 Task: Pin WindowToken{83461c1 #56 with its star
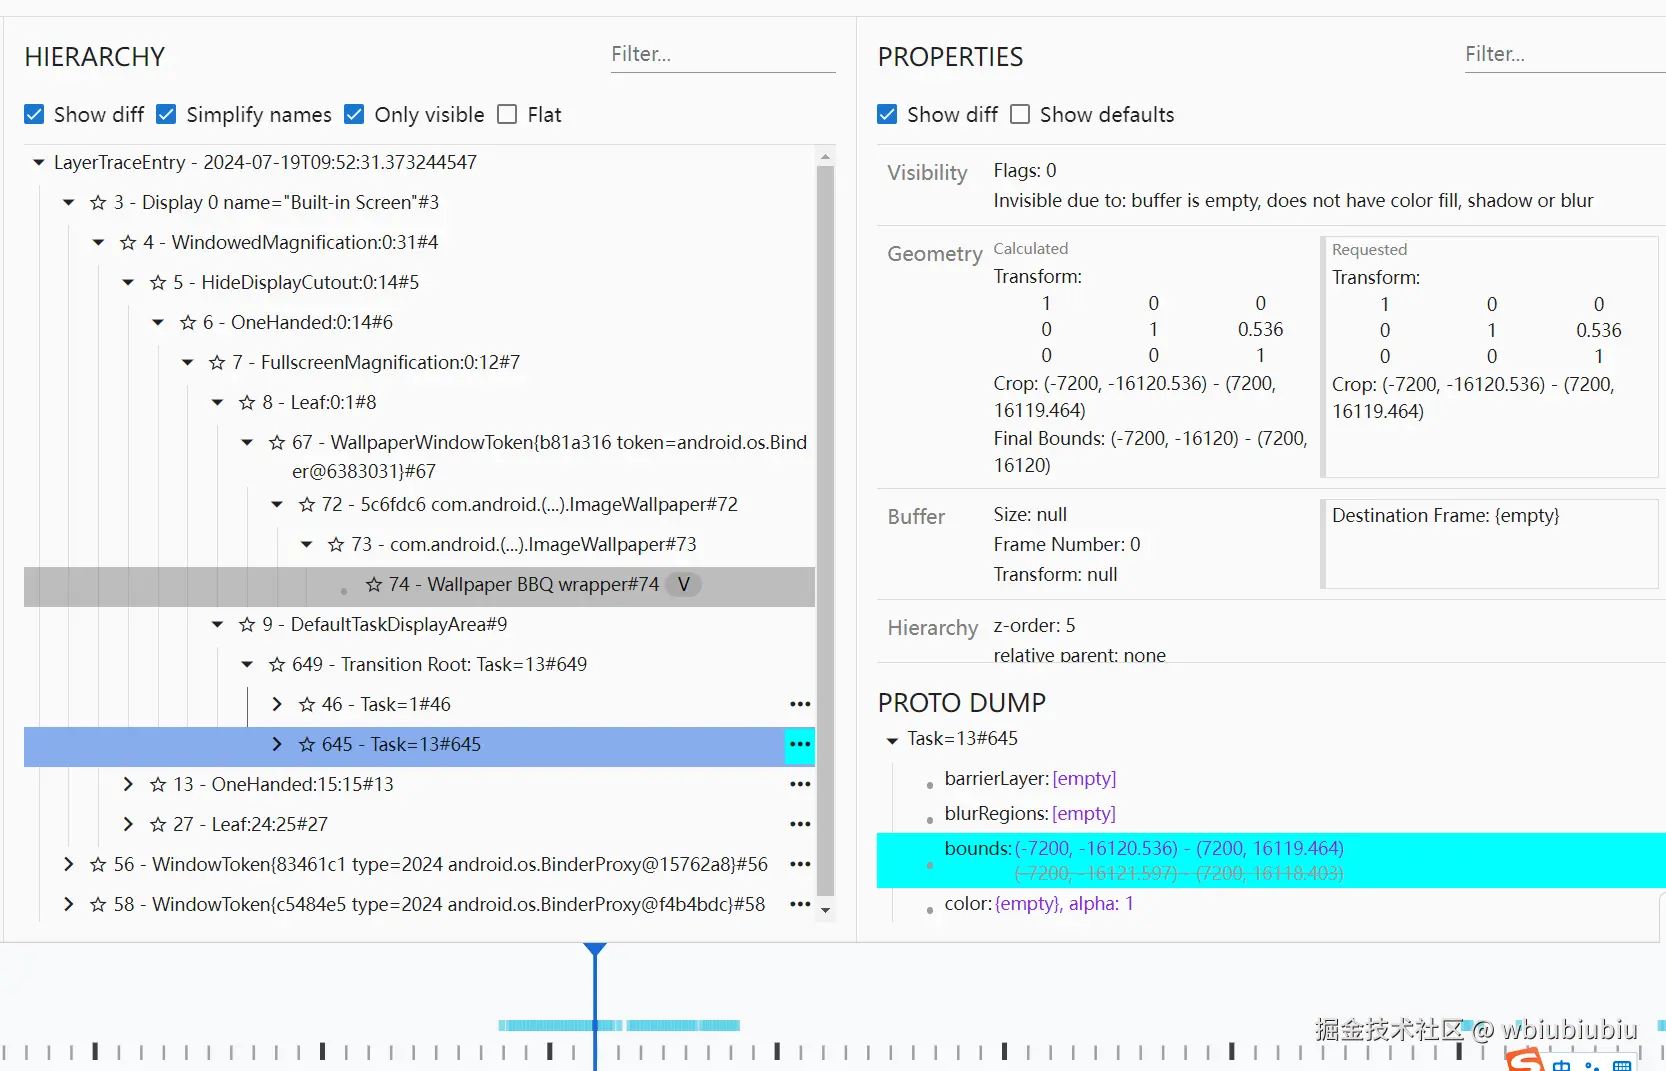(98, 865)
